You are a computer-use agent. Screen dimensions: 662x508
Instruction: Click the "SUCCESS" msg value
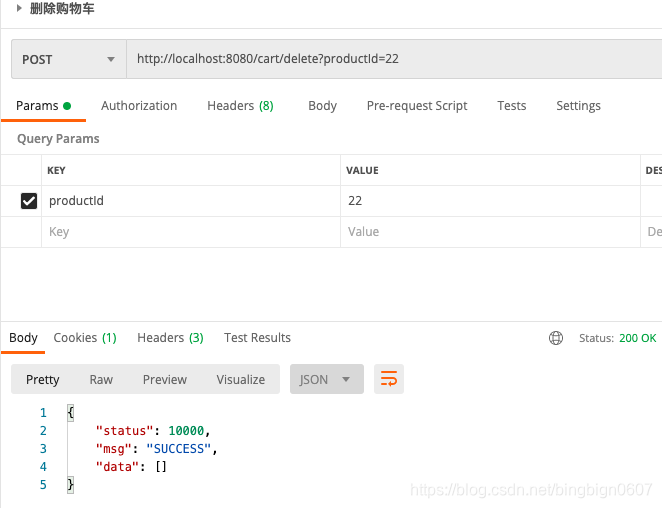pos(178,449)
